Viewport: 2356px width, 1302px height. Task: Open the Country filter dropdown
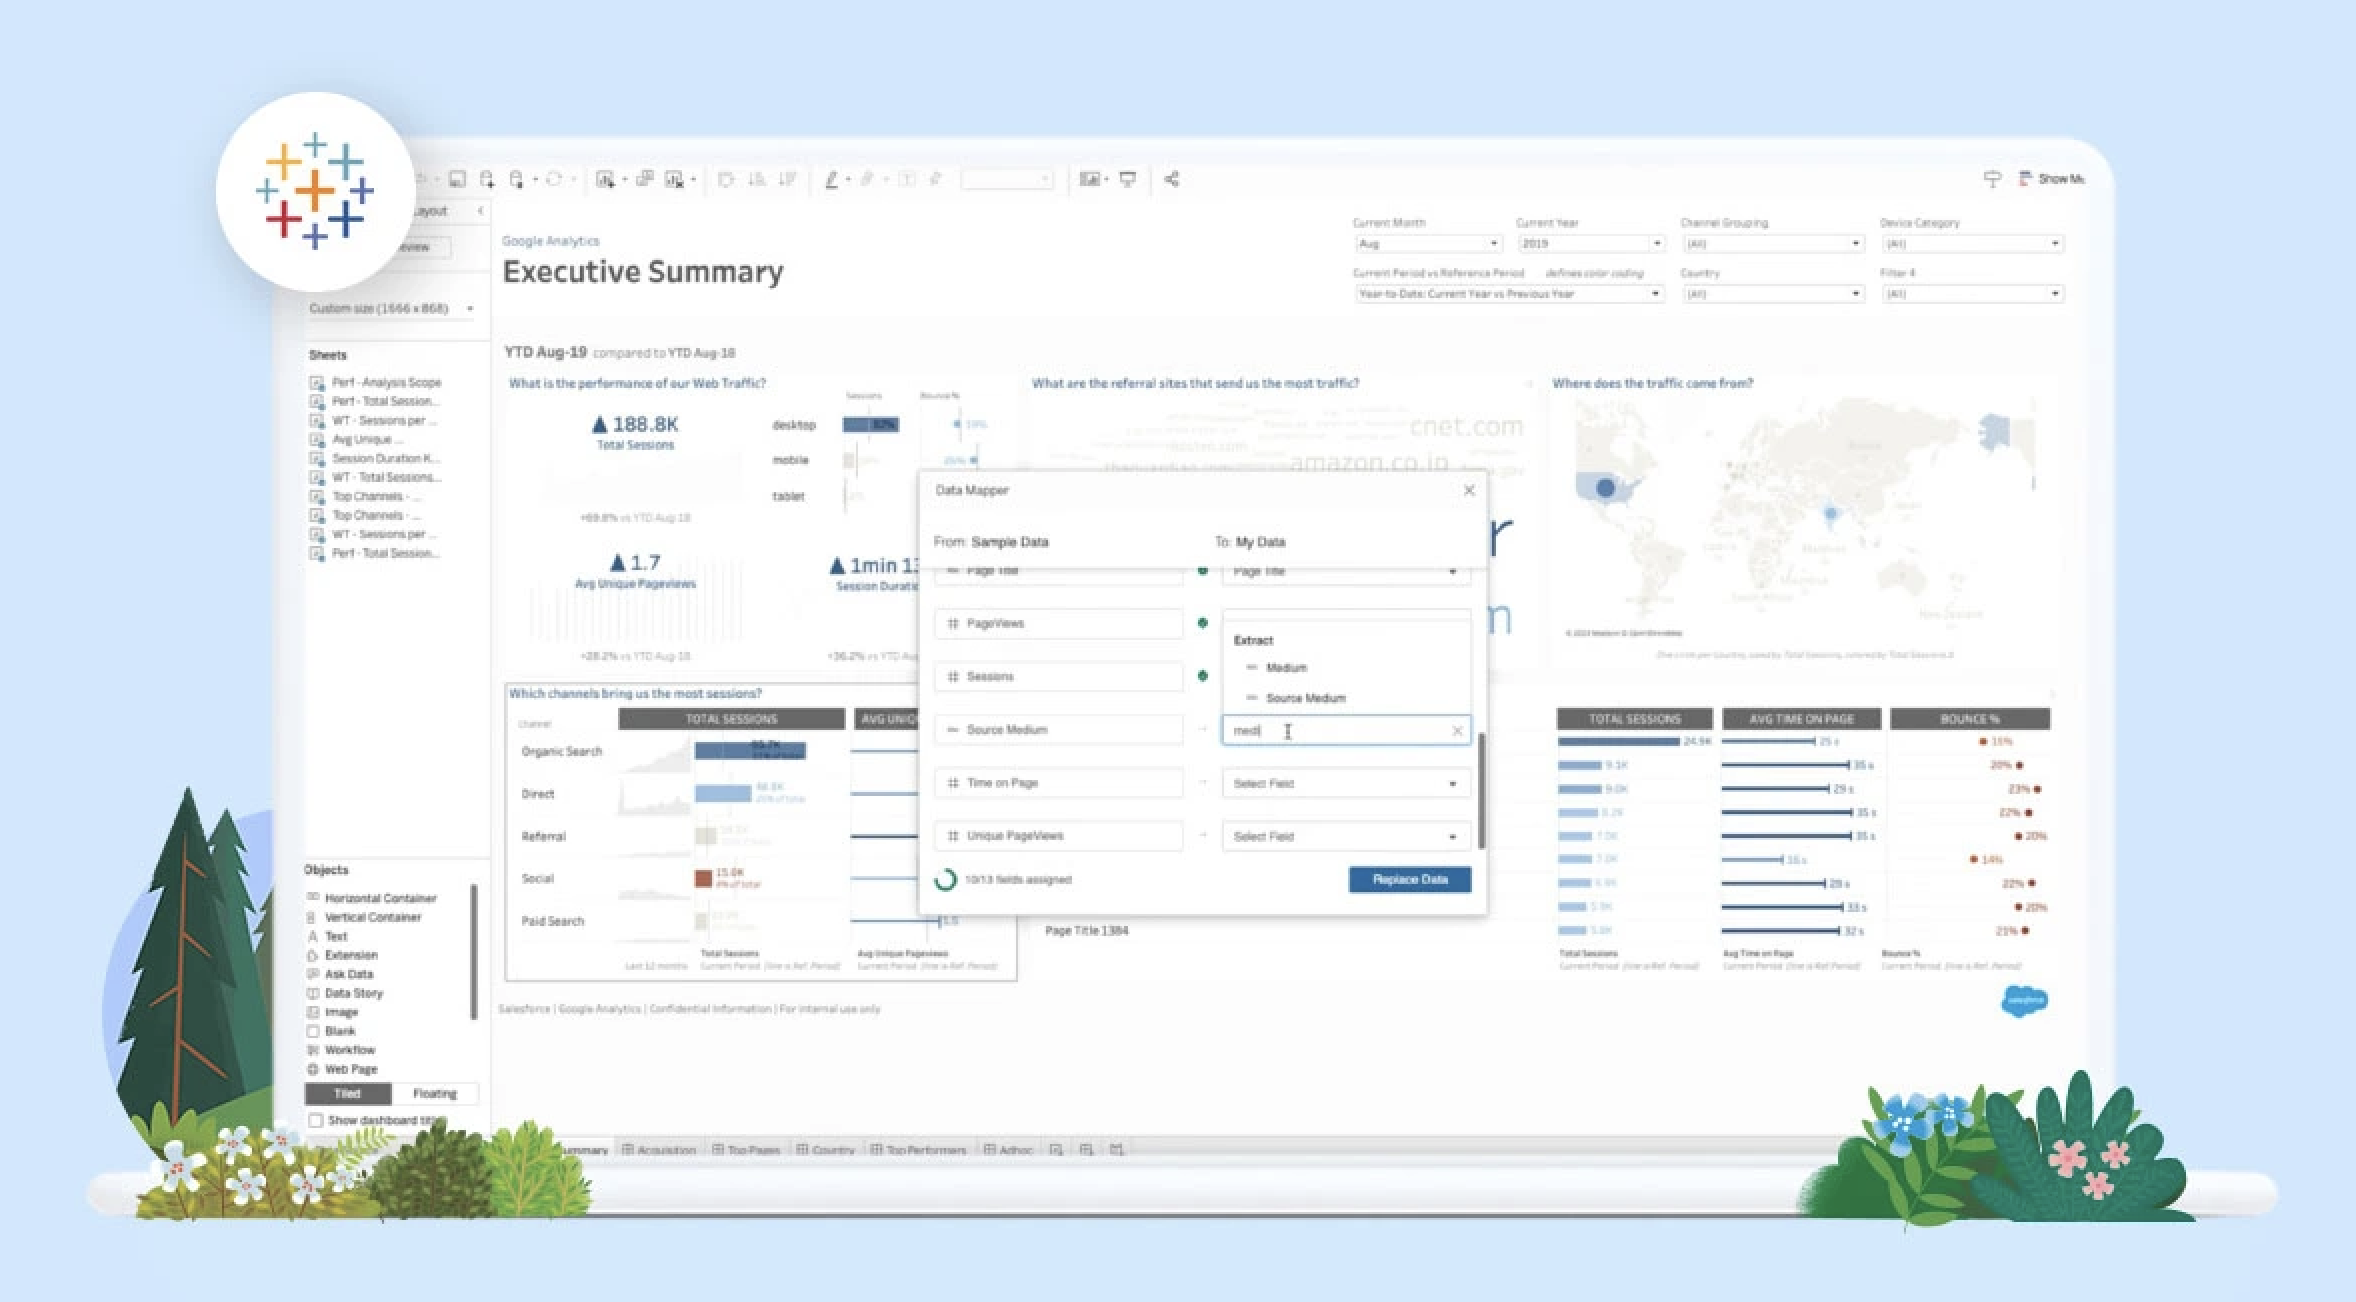point(1772,293)
